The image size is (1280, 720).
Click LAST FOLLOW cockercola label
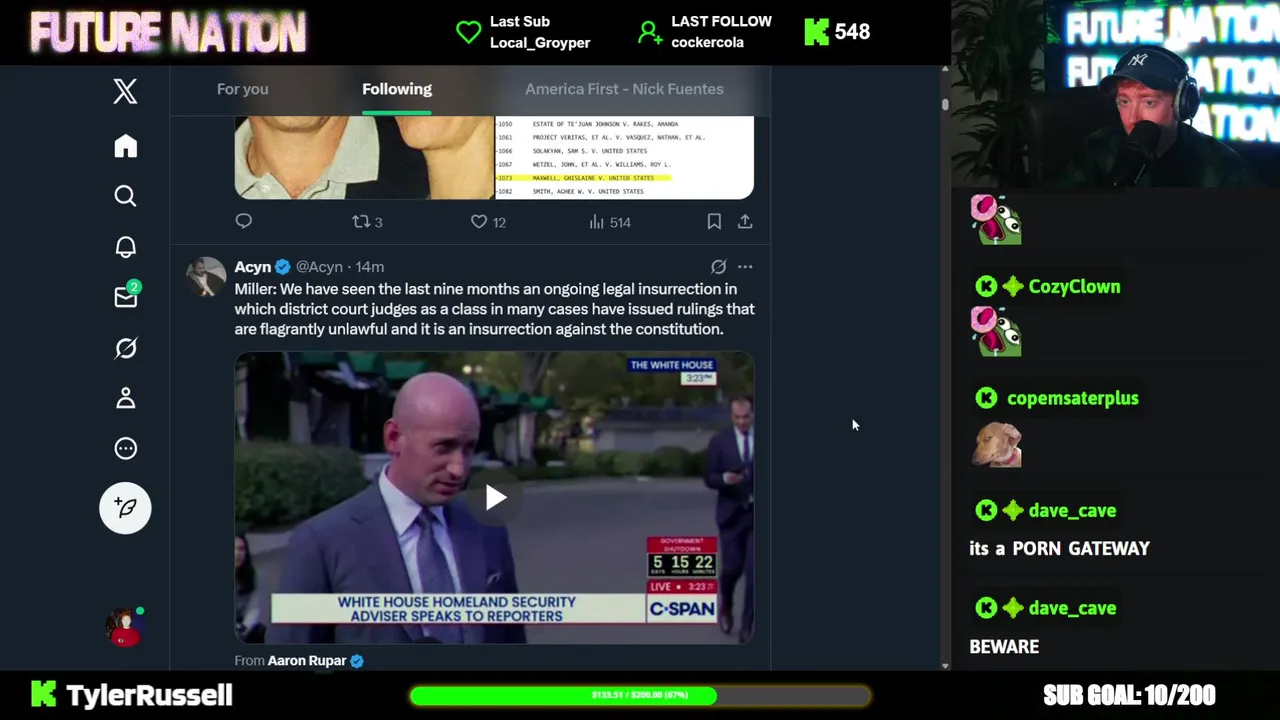tap(721, 32)
